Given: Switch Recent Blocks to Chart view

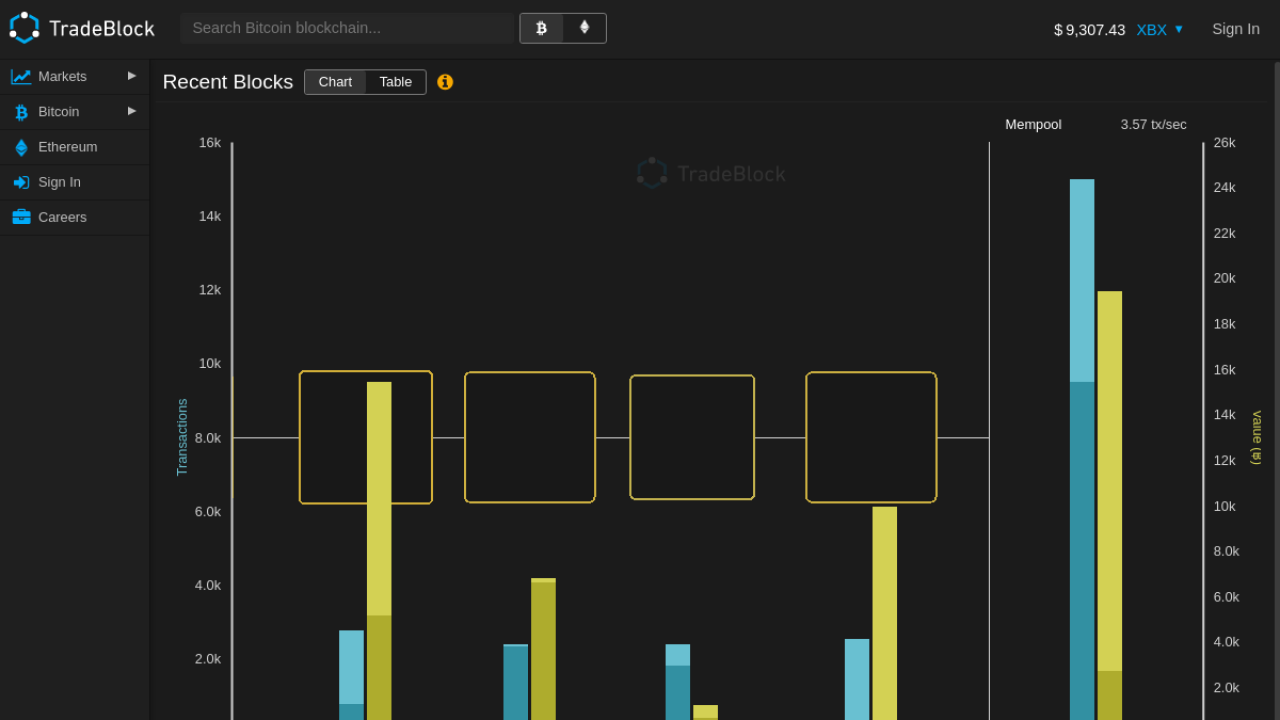Looking at the screenshot, I should pos(335,82).
